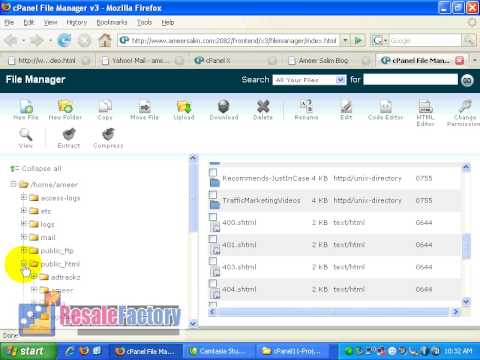Click the File Manager search text field
The width and height of the screenshot is (480, 360).
point(410,80)
